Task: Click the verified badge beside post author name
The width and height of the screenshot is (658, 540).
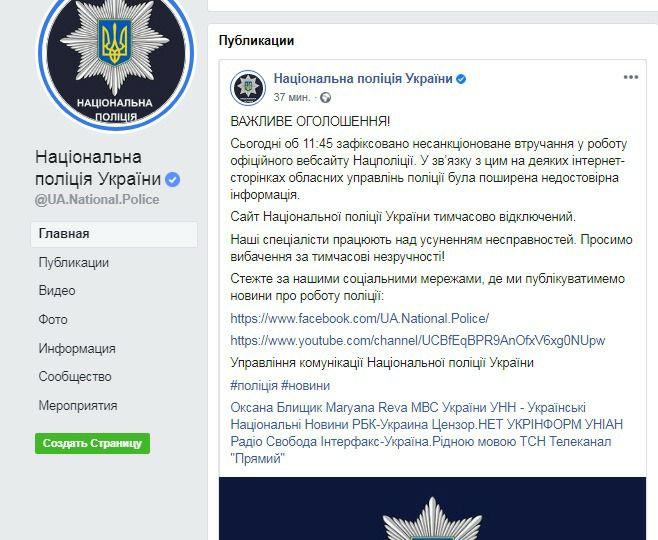Action: tap(461, 79)
